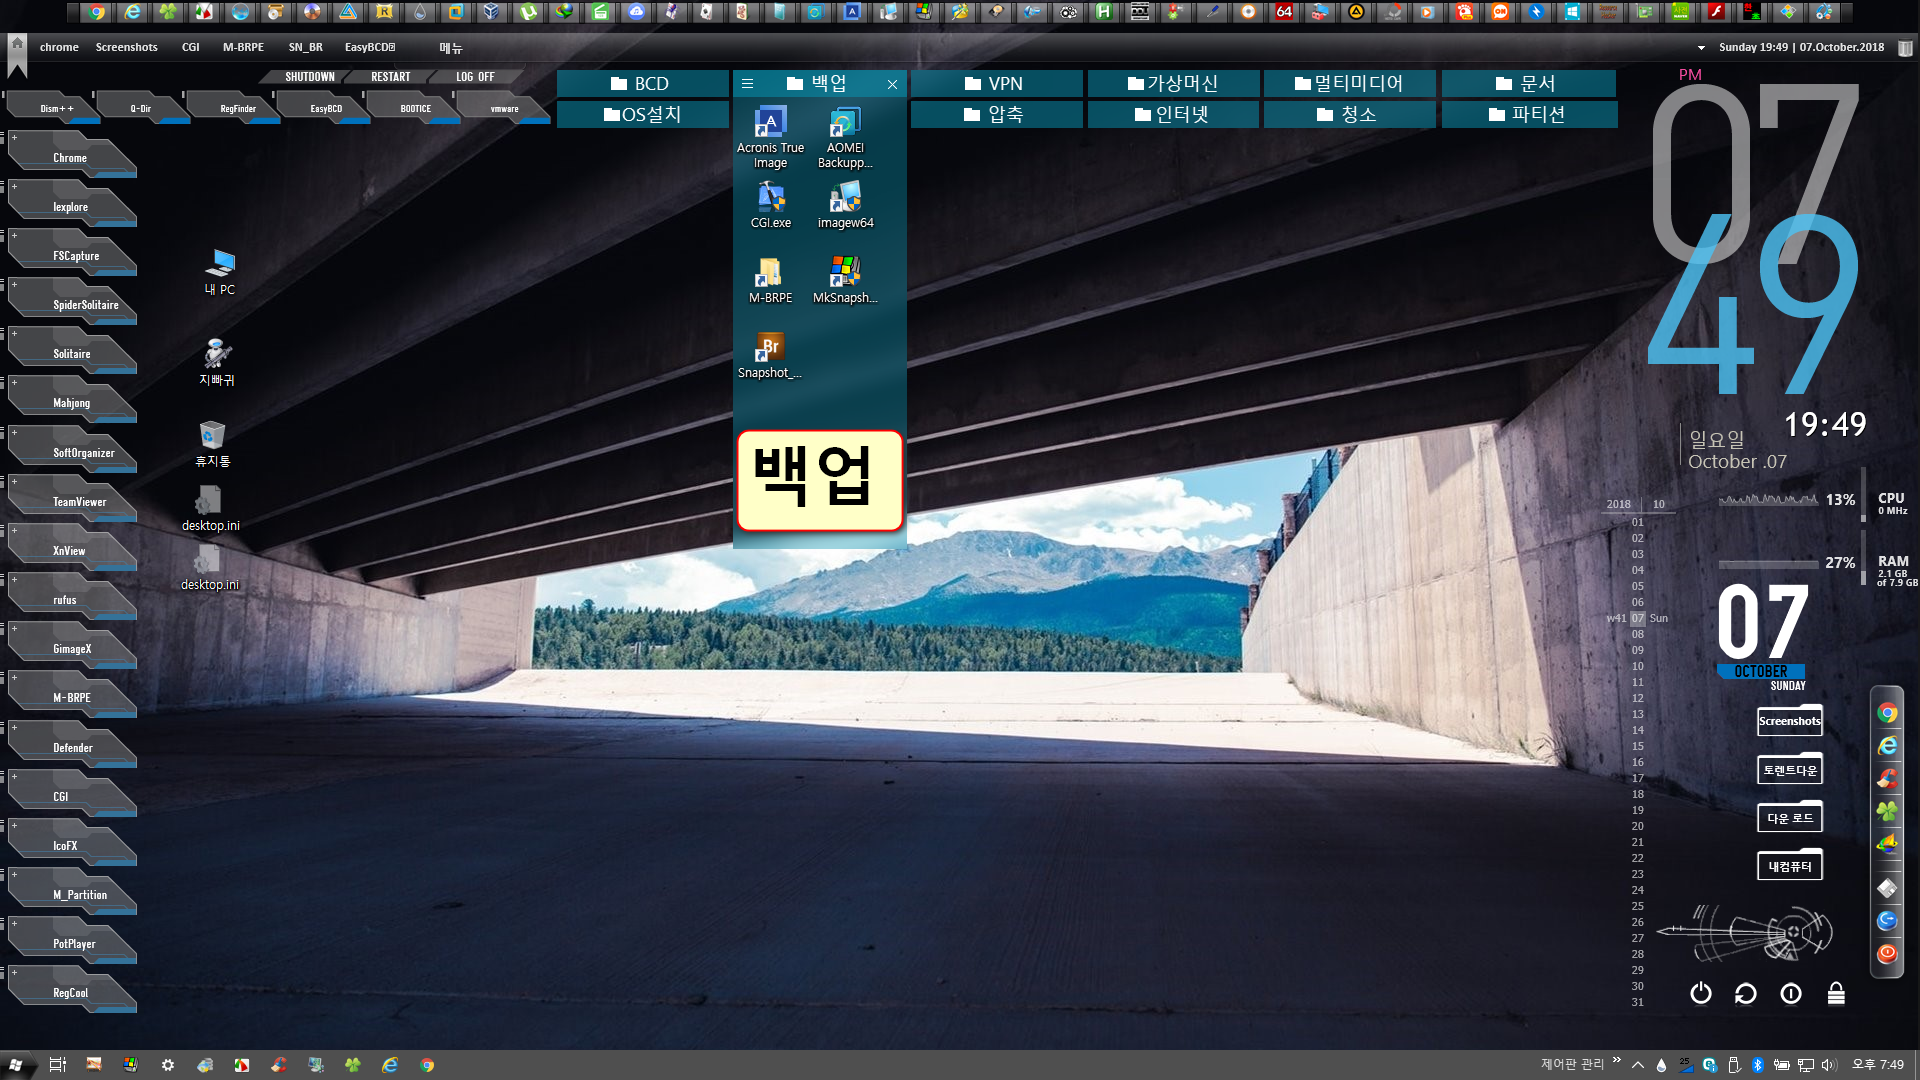This screenshot has height=1080, width=1920.
Task: Open SN_BR in the top menu bar
Action: coord(305,47)
